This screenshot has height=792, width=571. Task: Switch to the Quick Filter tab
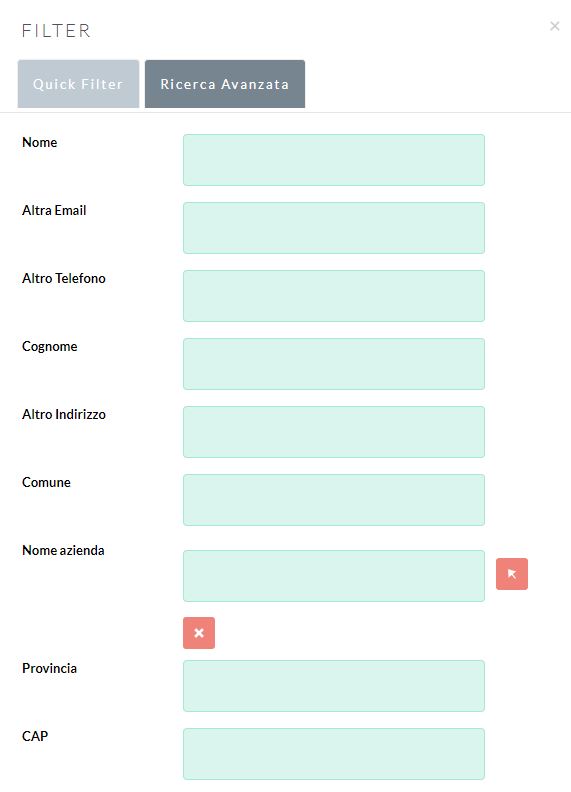[78, 84]
